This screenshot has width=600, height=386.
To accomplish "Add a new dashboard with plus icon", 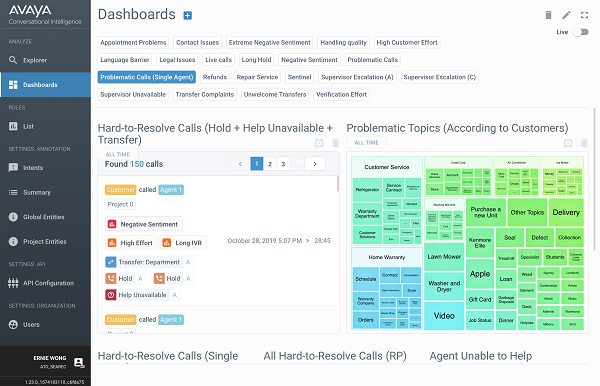I will click(x=188, y=15).
